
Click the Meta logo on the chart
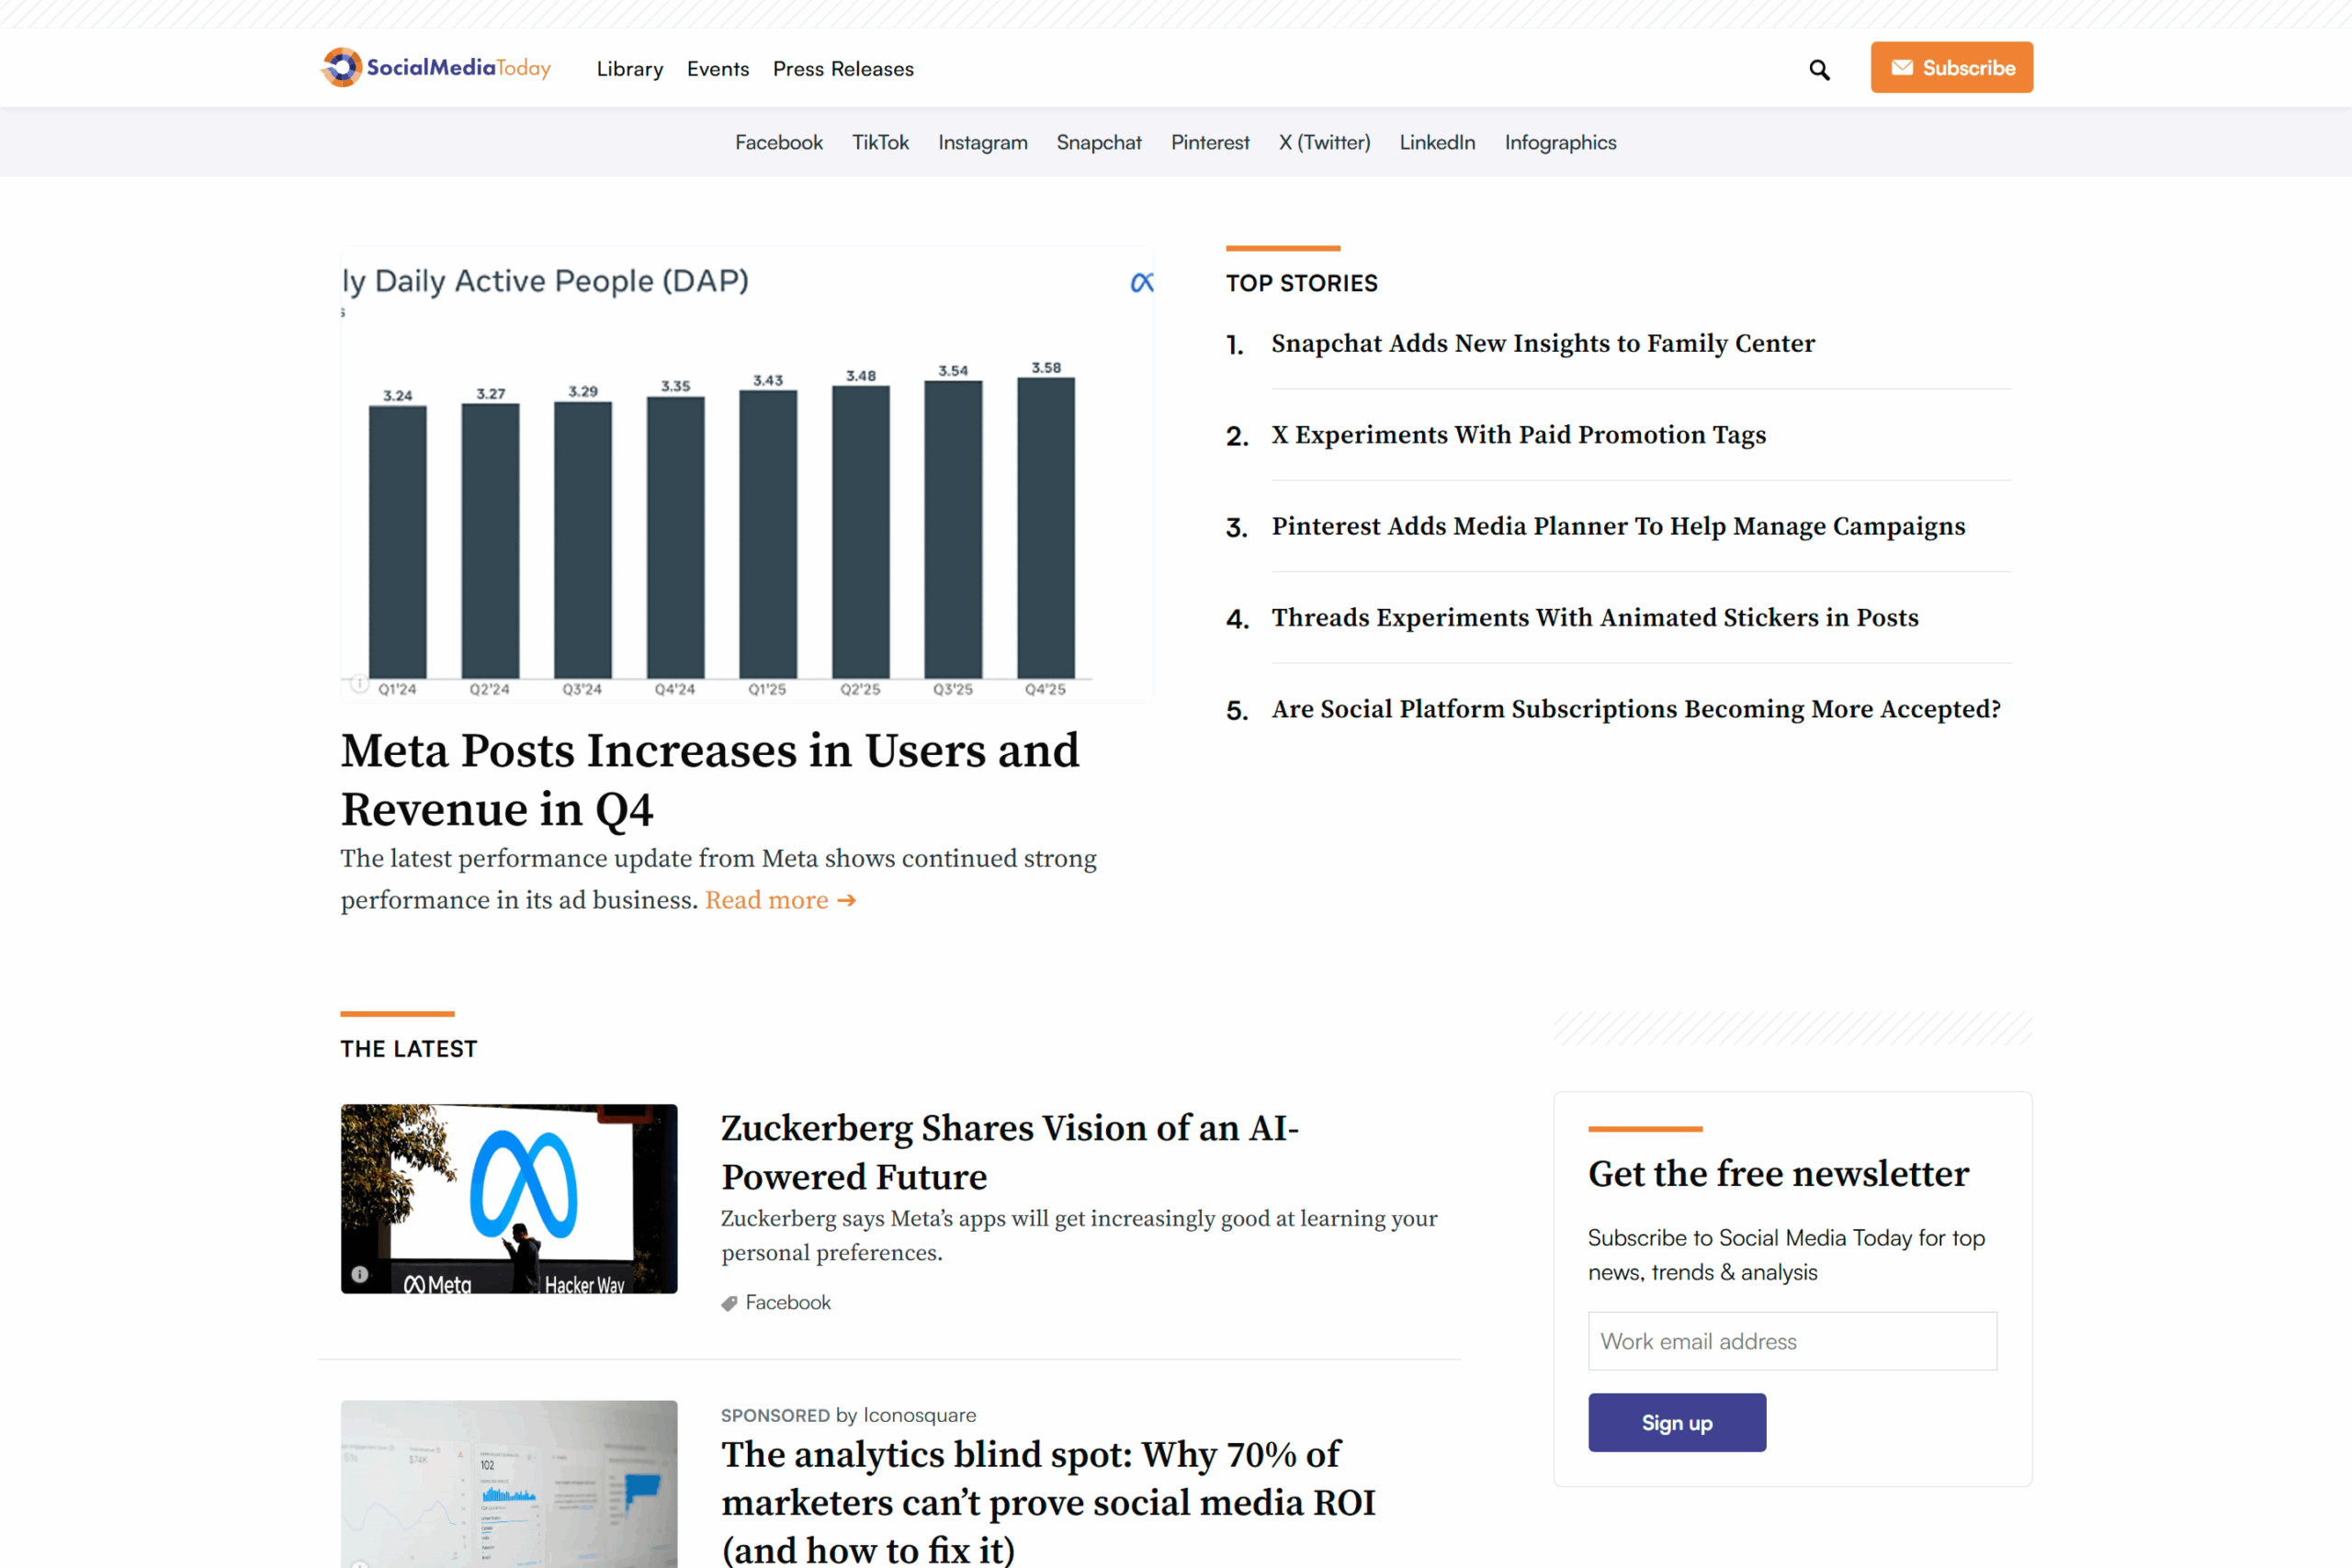[x=1142, y=282]
